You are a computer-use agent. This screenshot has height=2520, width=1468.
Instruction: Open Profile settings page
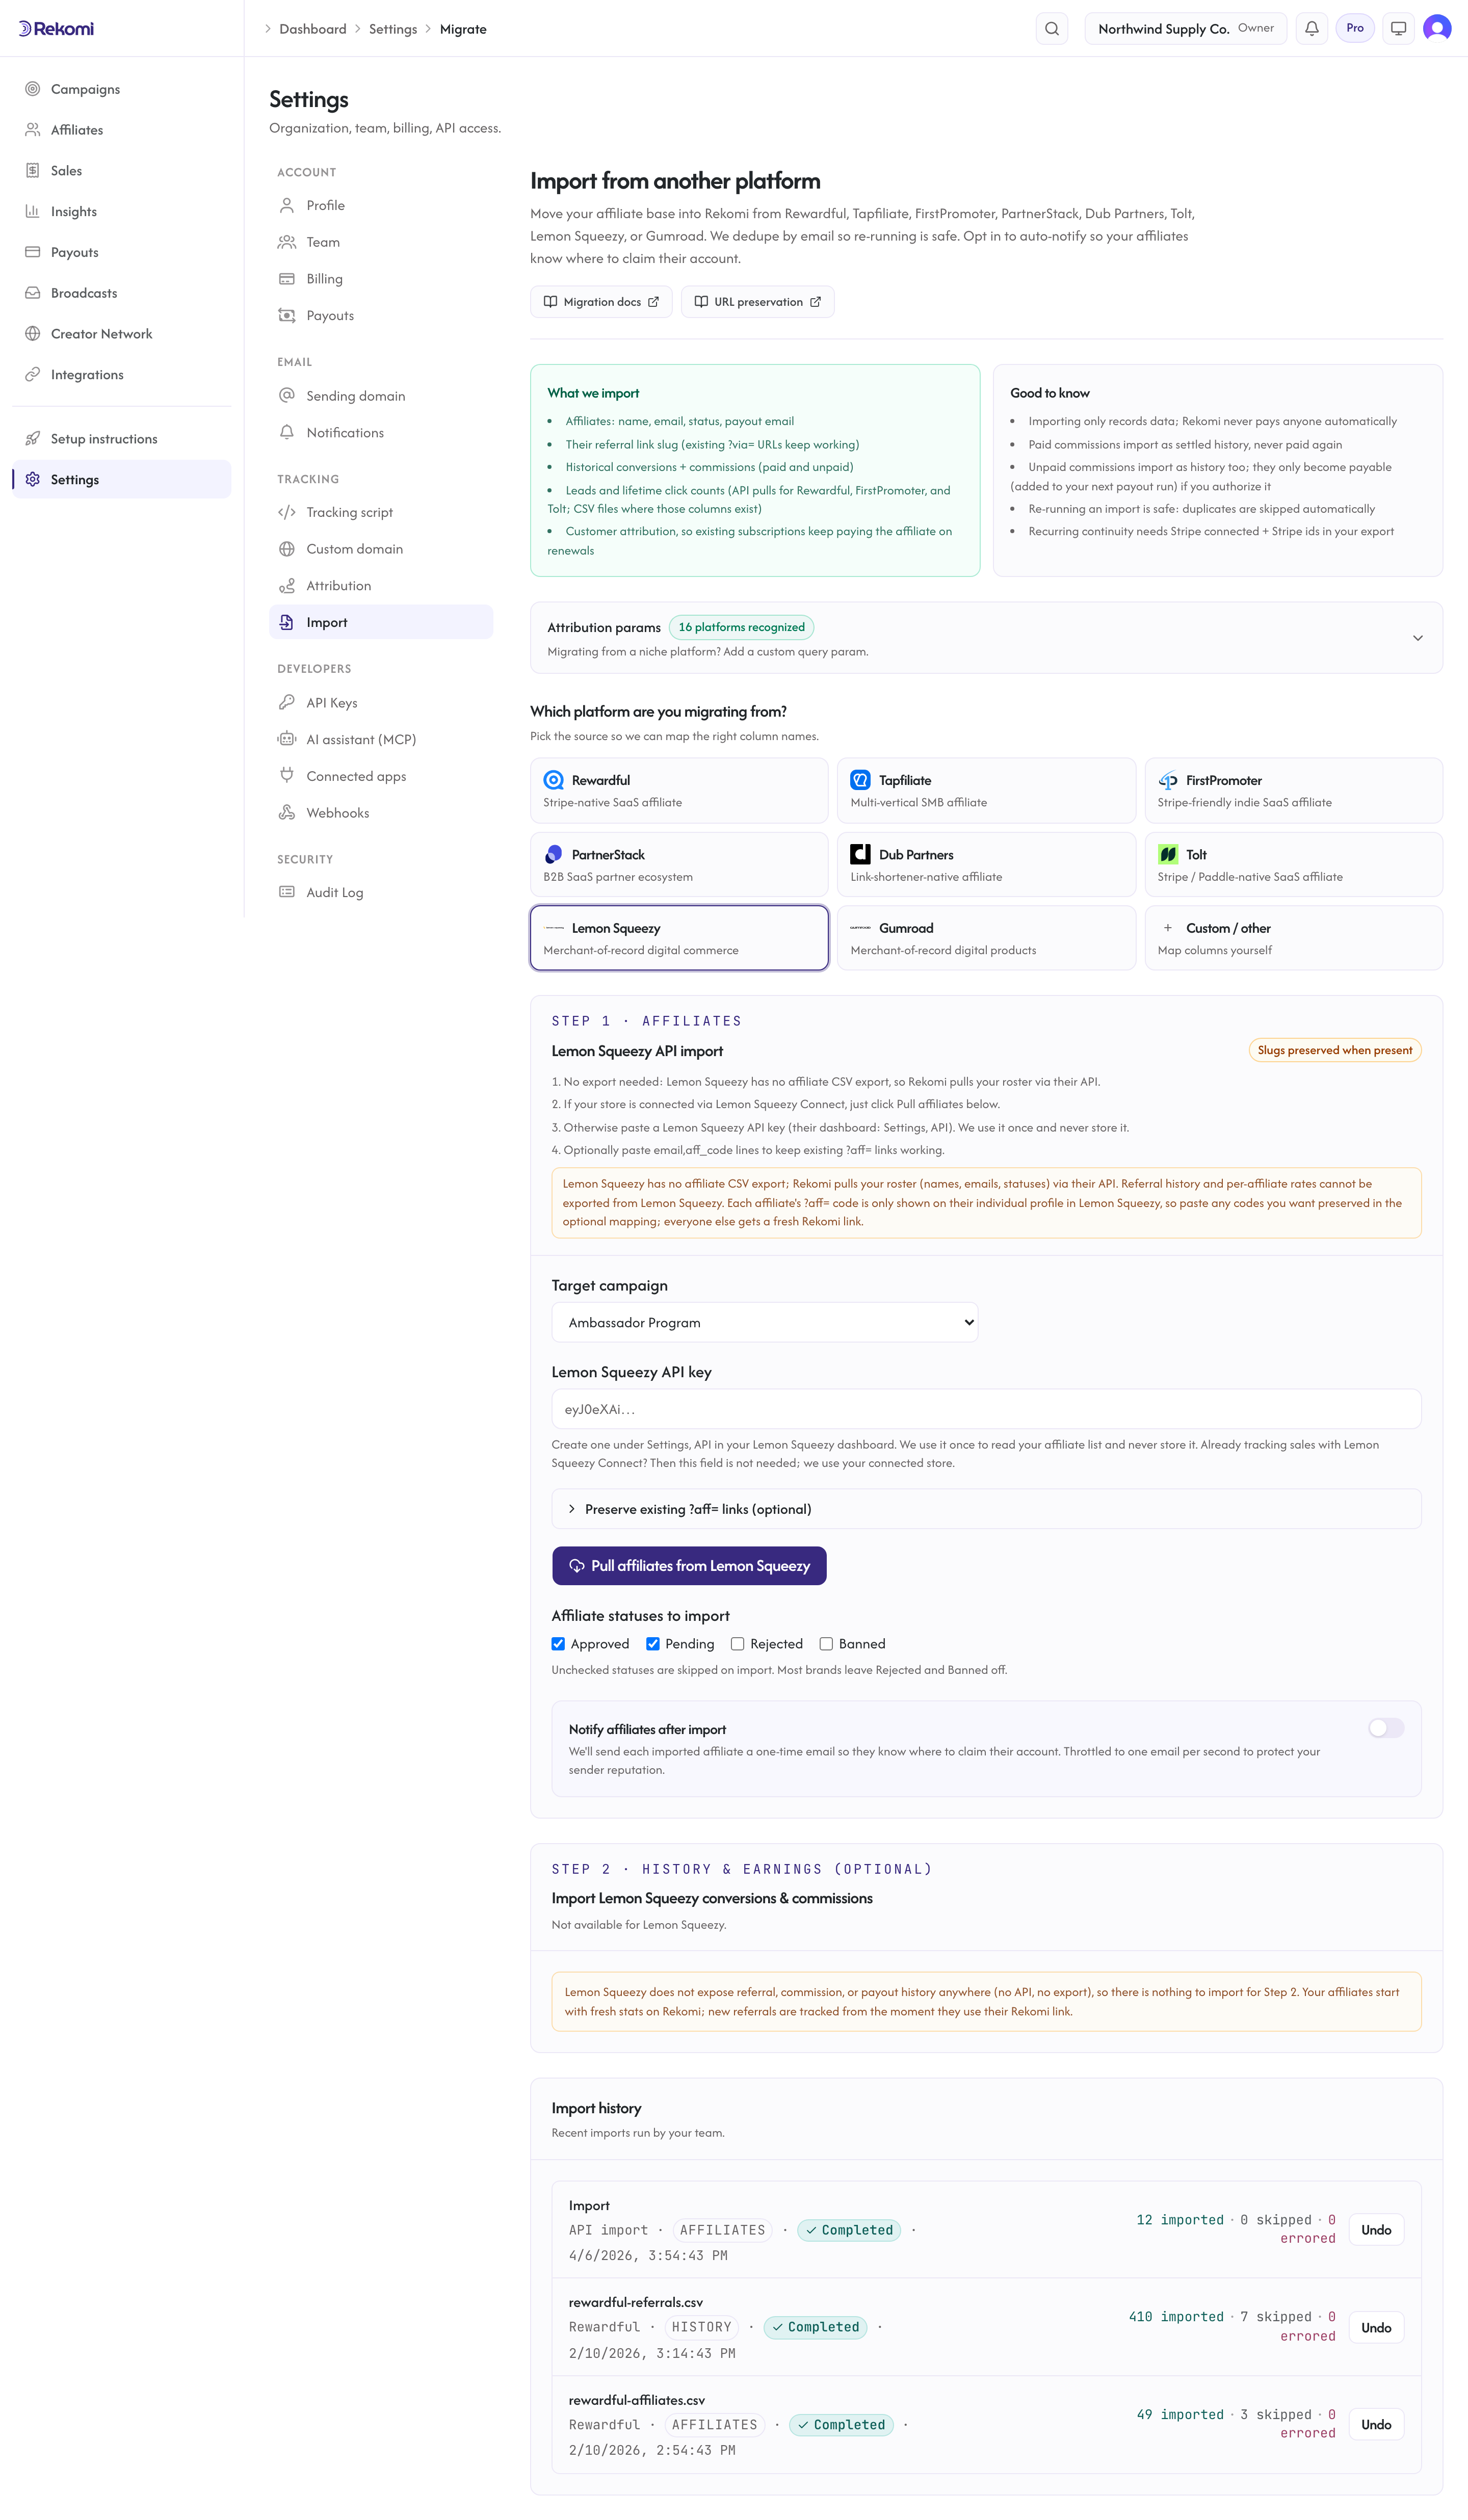pyautogui.click(x=381, y=205)
